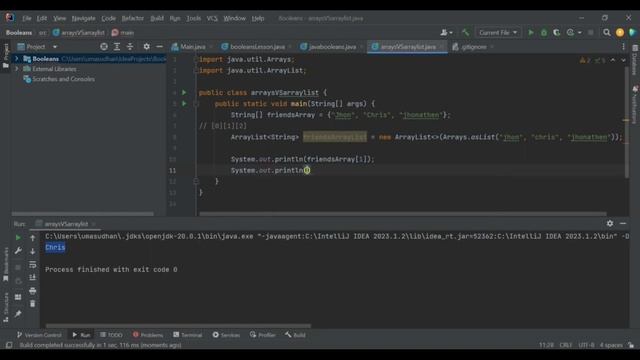Open Current File run configuration dropdown
This screenshot has width=640, height=360.
[498, 32]
